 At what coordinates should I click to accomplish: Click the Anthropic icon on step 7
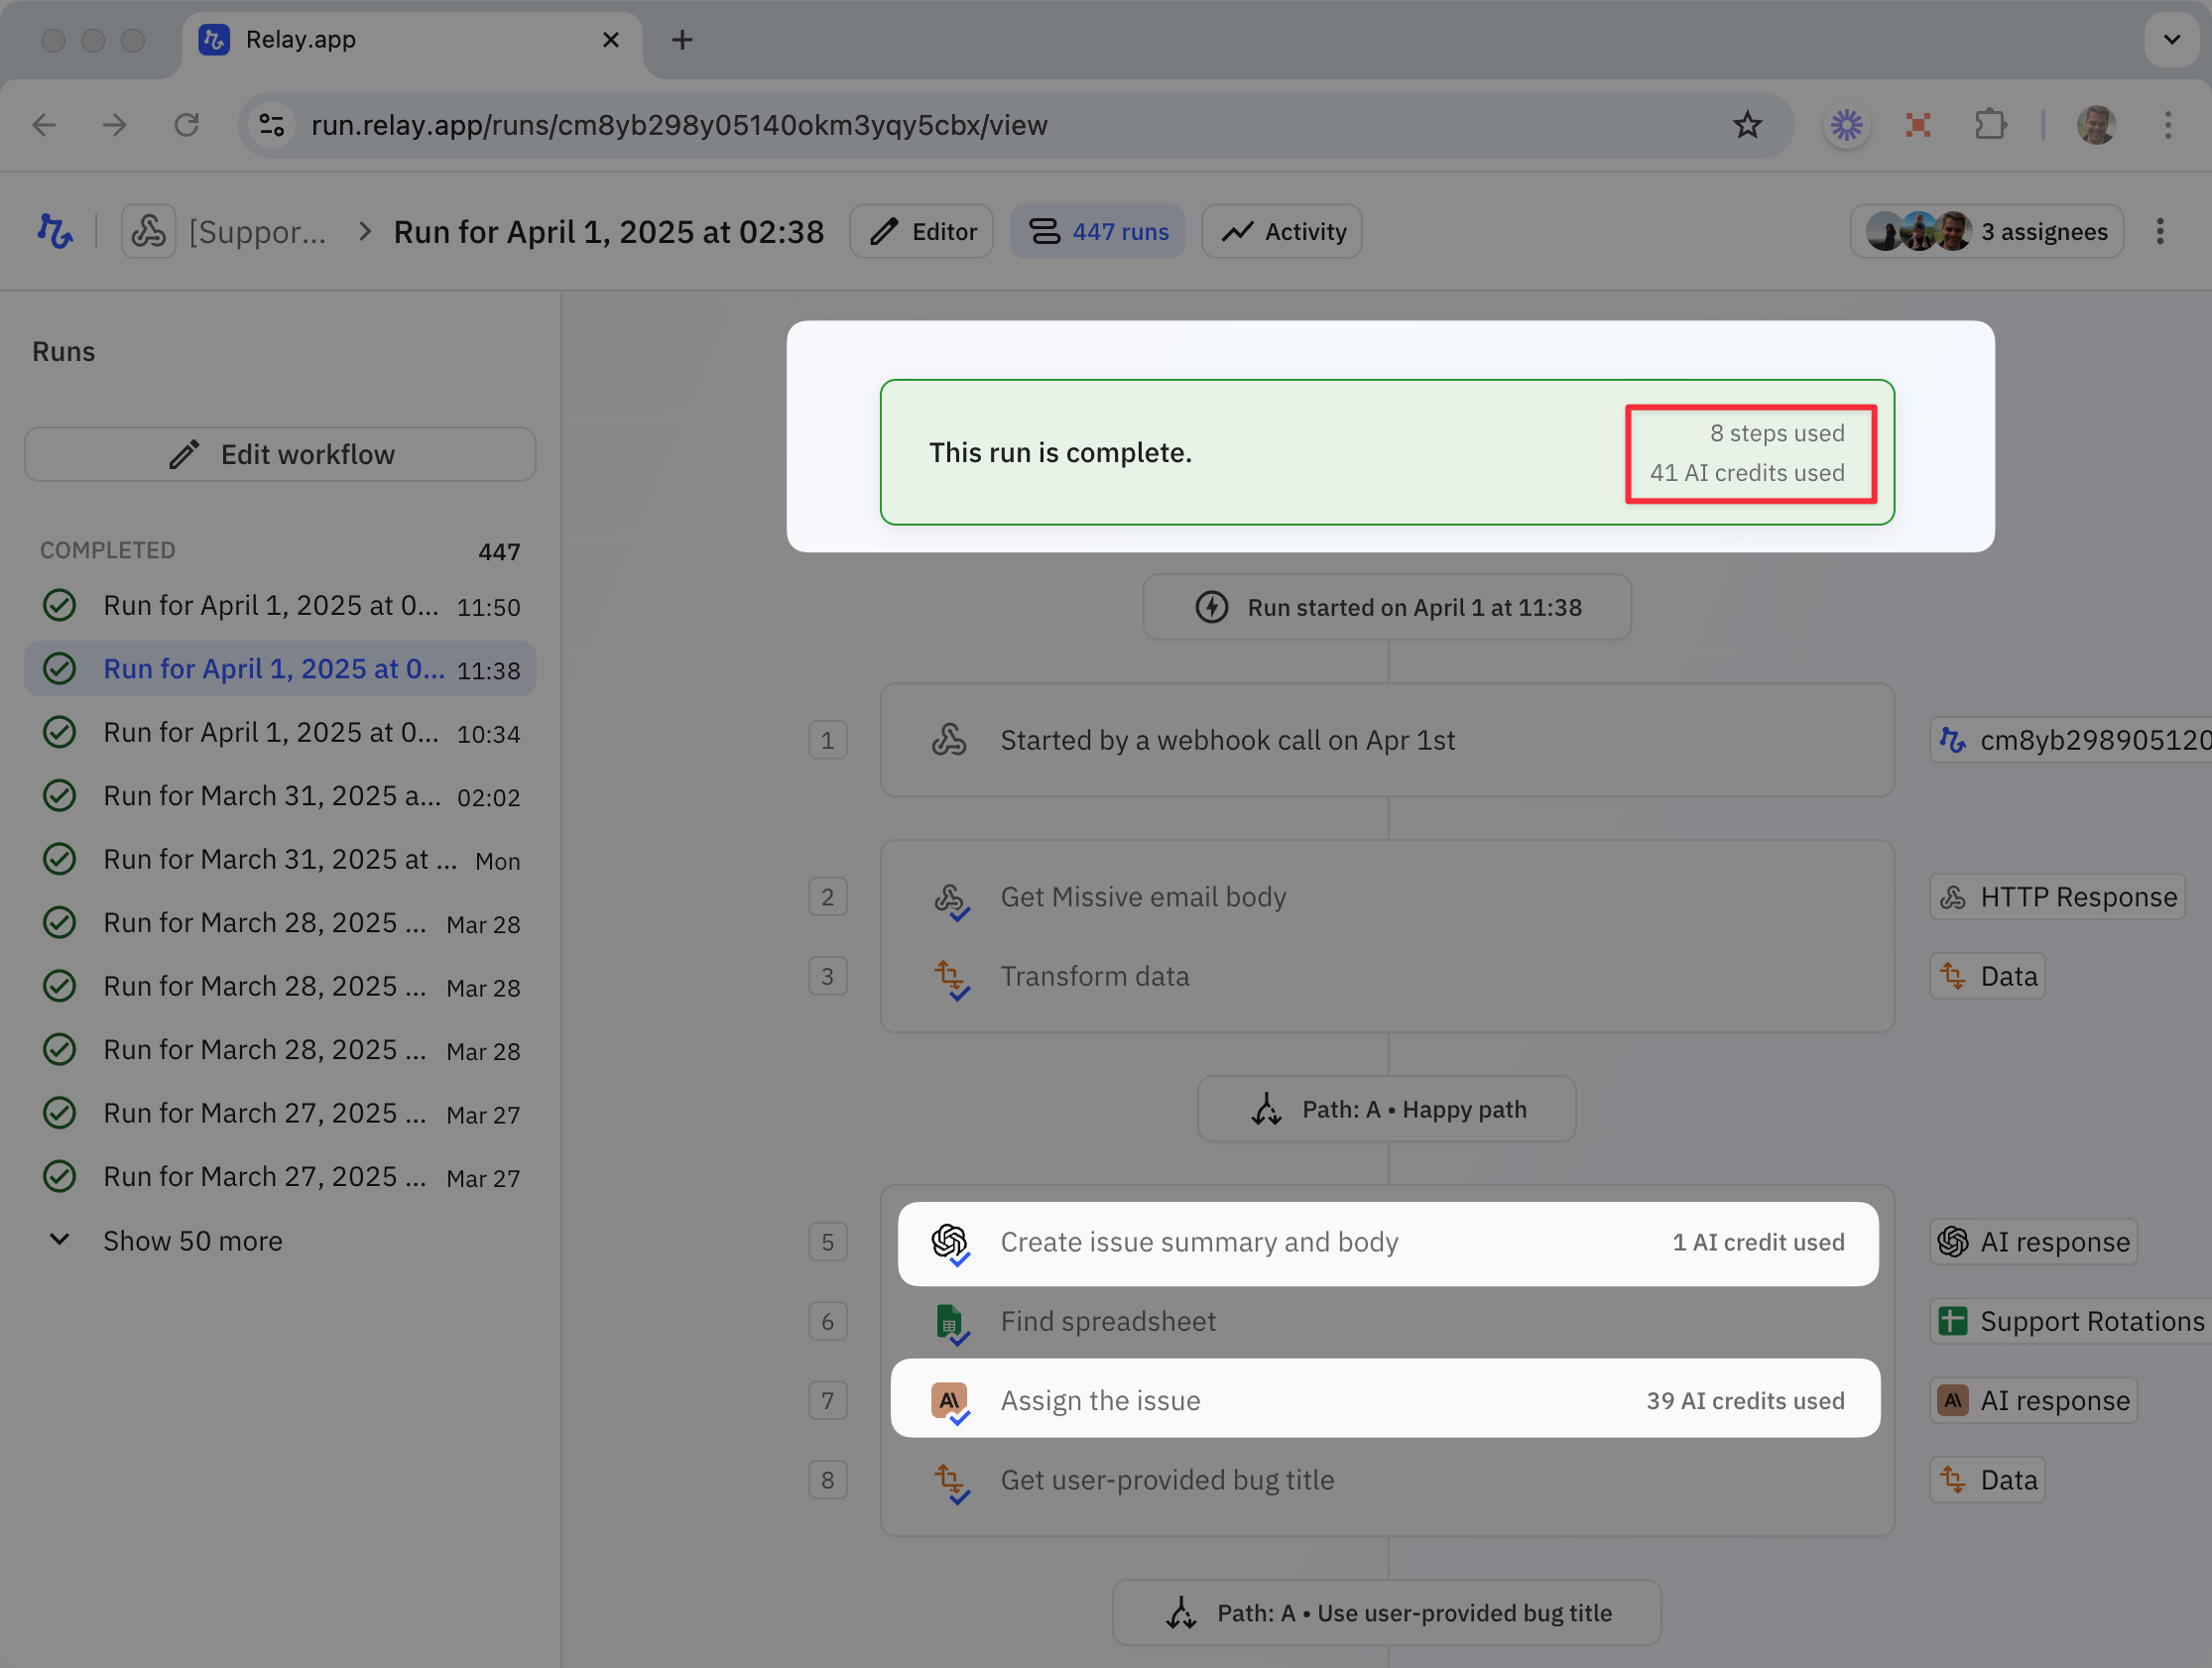pos(949,1400)
